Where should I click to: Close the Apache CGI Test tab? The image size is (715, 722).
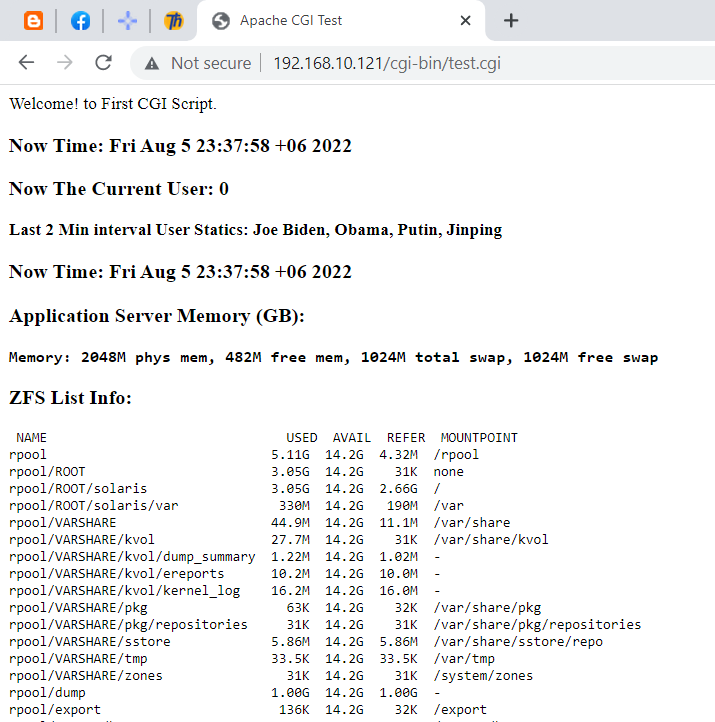[465, 21]
